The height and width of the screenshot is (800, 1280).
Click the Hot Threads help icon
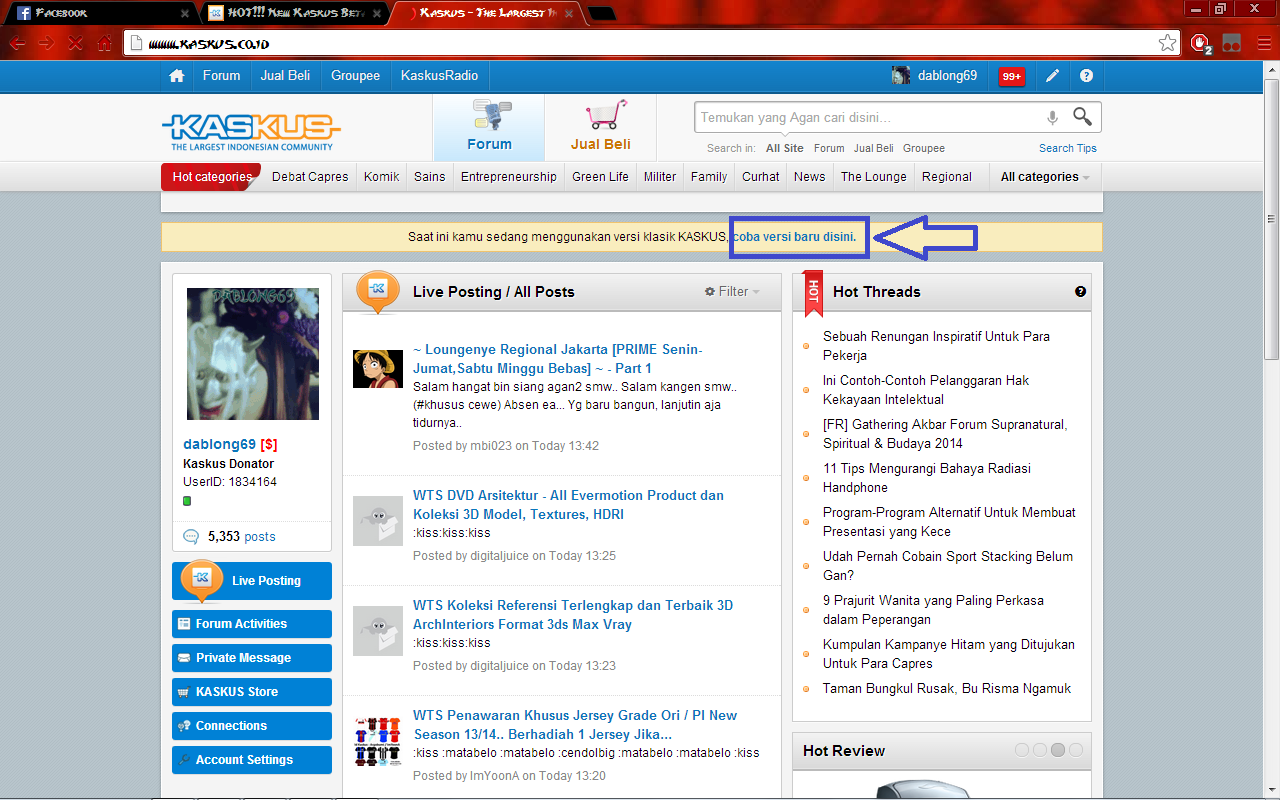(1080, 292)
